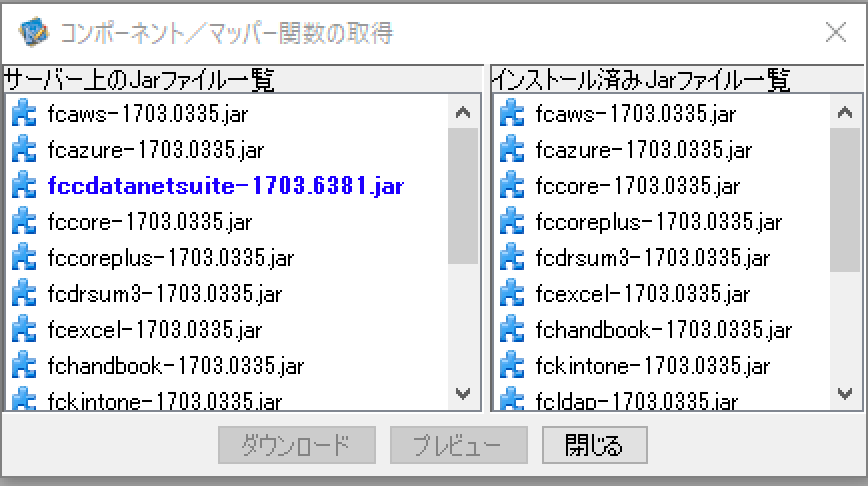Click the application icon in the dialog title bar

click(33, 32)
